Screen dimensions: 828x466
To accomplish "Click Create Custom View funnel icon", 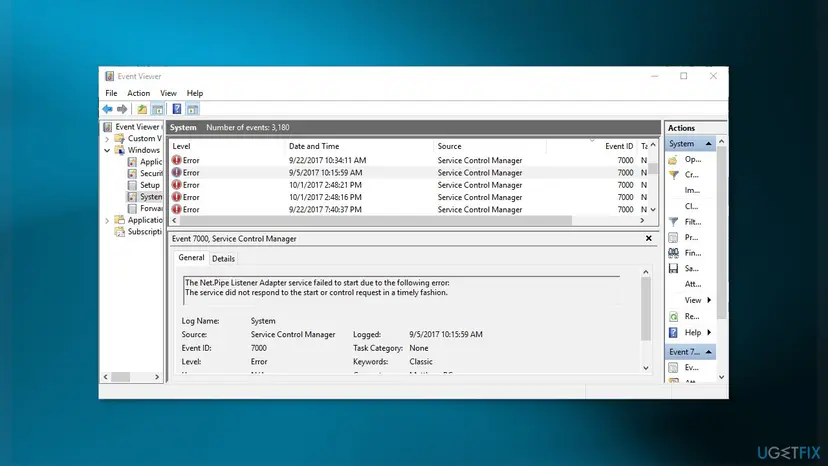I will click(x=673, y=175).
